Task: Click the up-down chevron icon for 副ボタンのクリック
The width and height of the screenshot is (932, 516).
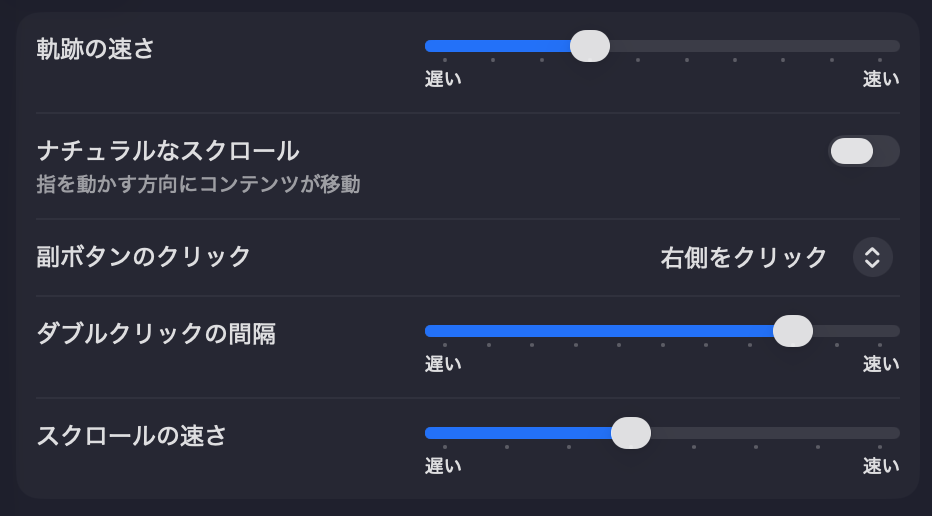Action: pyautogui.click(x=872, y=257)
